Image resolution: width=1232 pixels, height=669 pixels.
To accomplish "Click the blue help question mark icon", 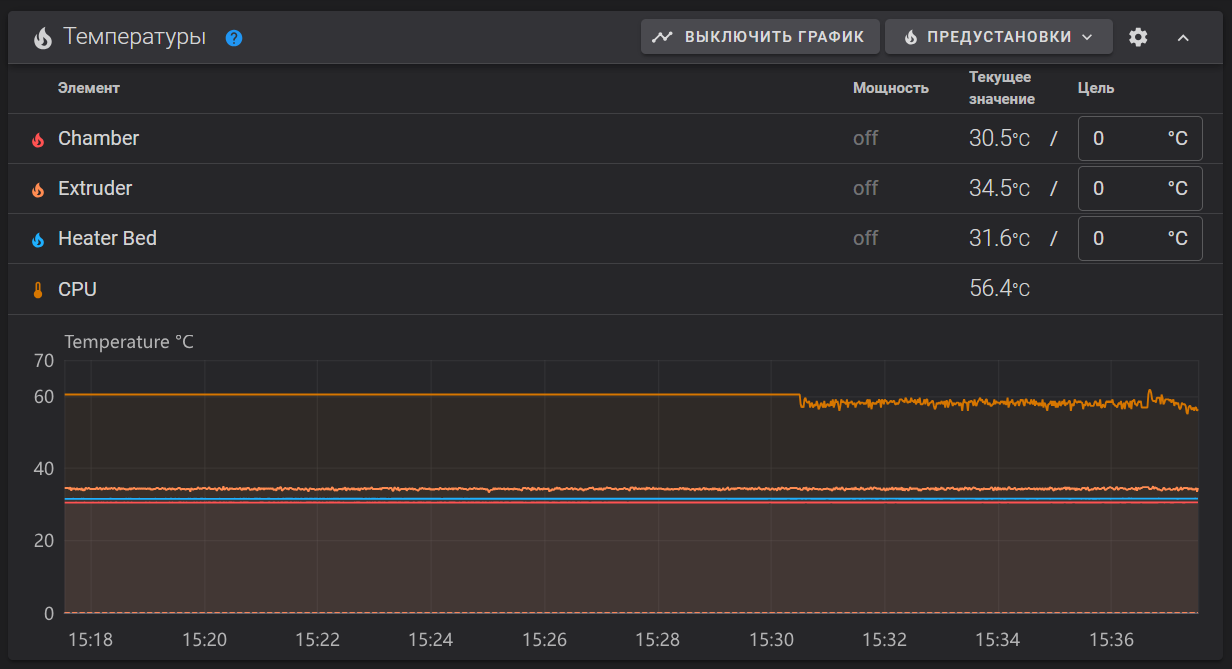I will [x=234, y=38].
